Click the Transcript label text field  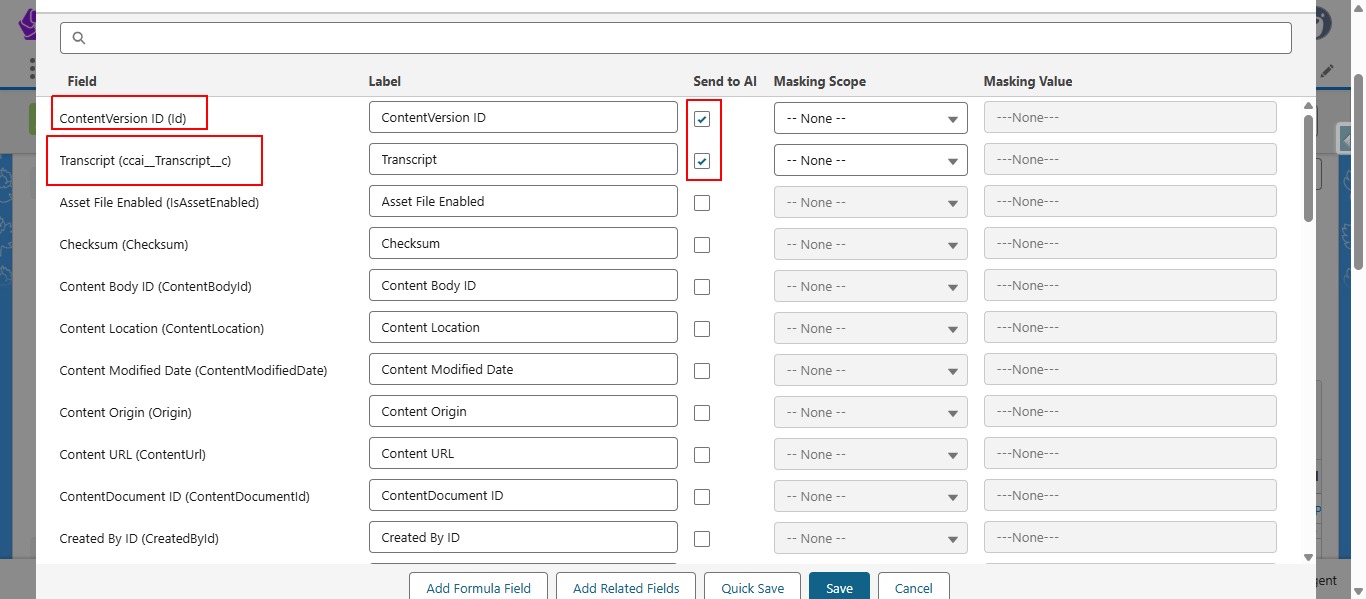pyautogui.click(x=523, y=160)
